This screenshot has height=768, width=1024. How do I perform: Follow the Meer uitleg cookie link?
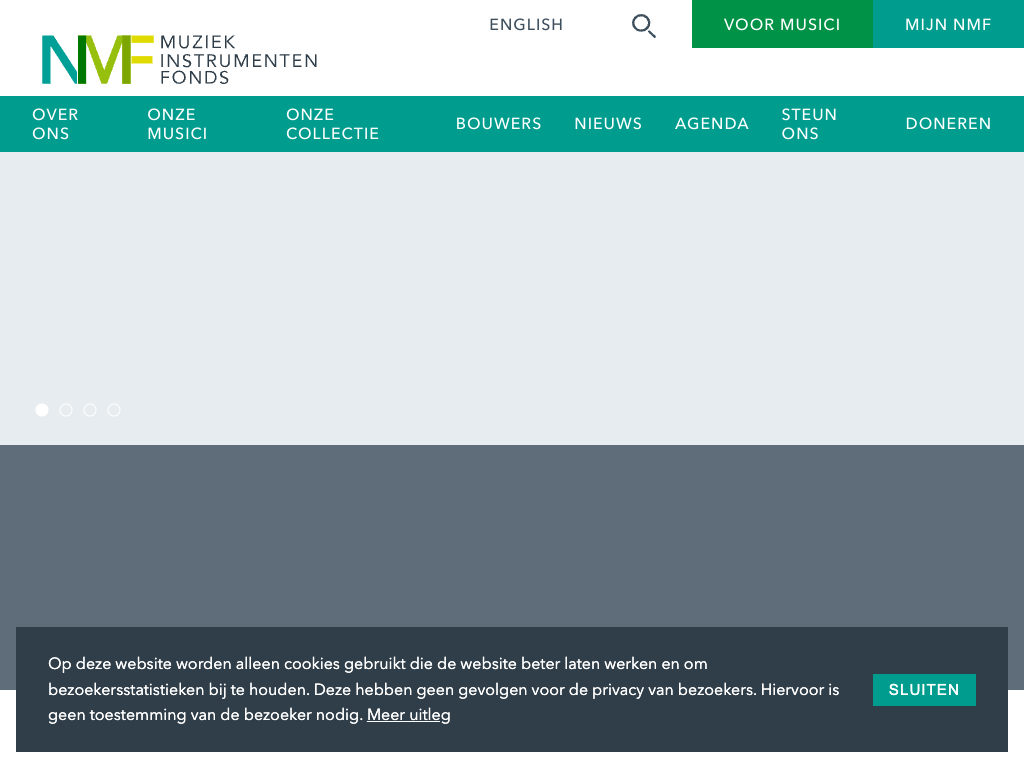pos(408,715)
